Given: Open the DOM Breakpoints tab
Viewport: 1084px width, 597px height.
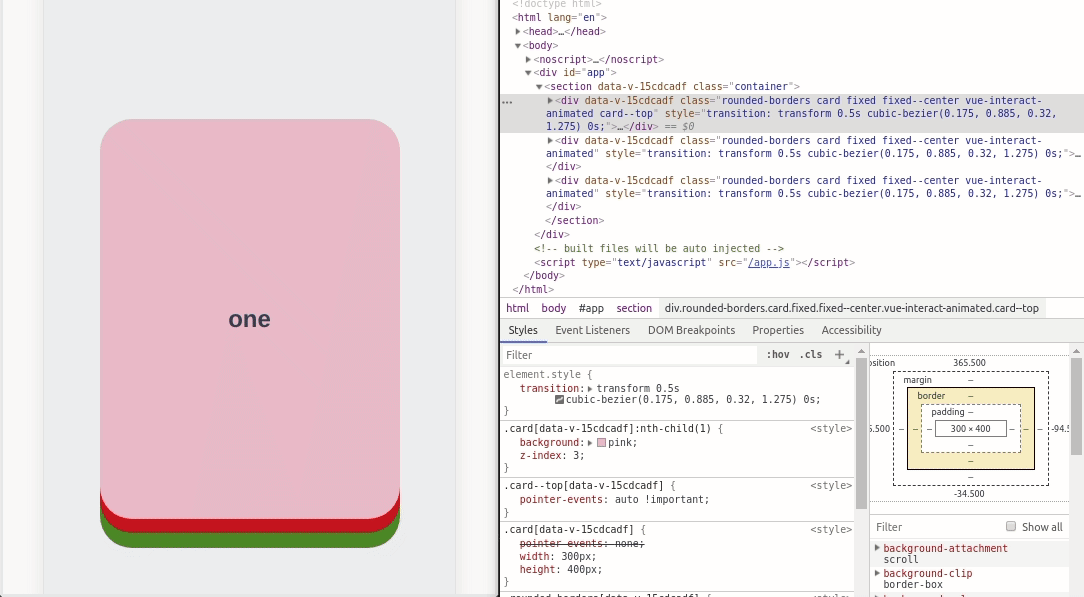Looking at the screenshot, I should [x=691, y=330].
